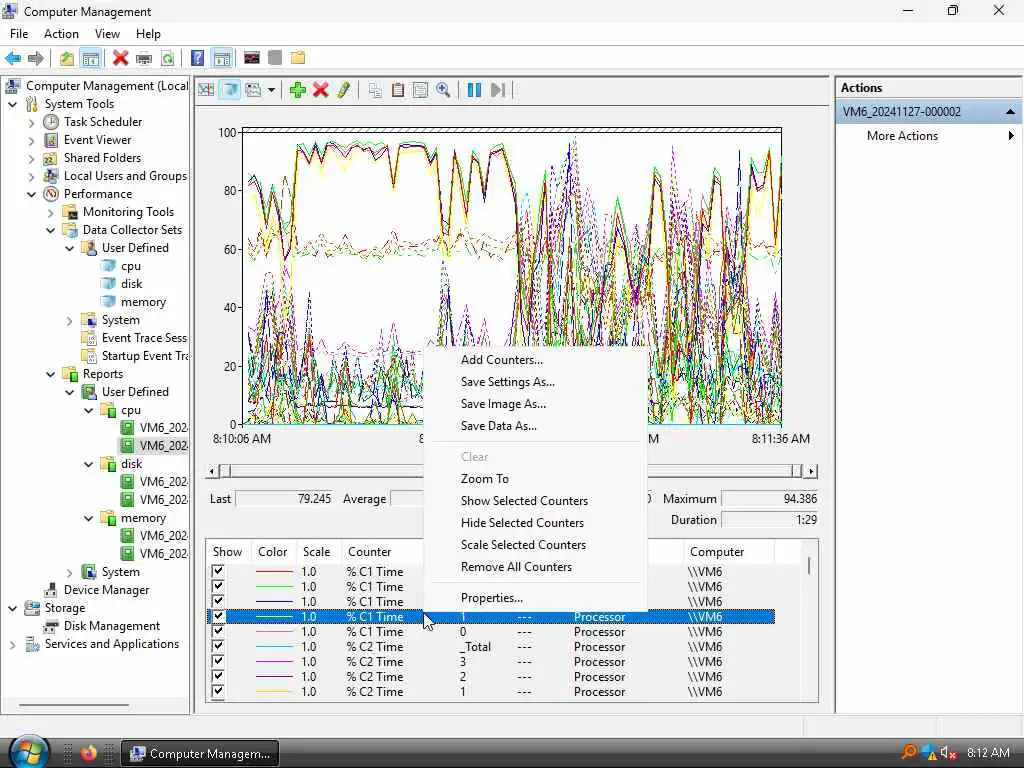Go back with the blue Back arrow
The width and height of the screenshot is (1024, 768).
coord(12,58)
